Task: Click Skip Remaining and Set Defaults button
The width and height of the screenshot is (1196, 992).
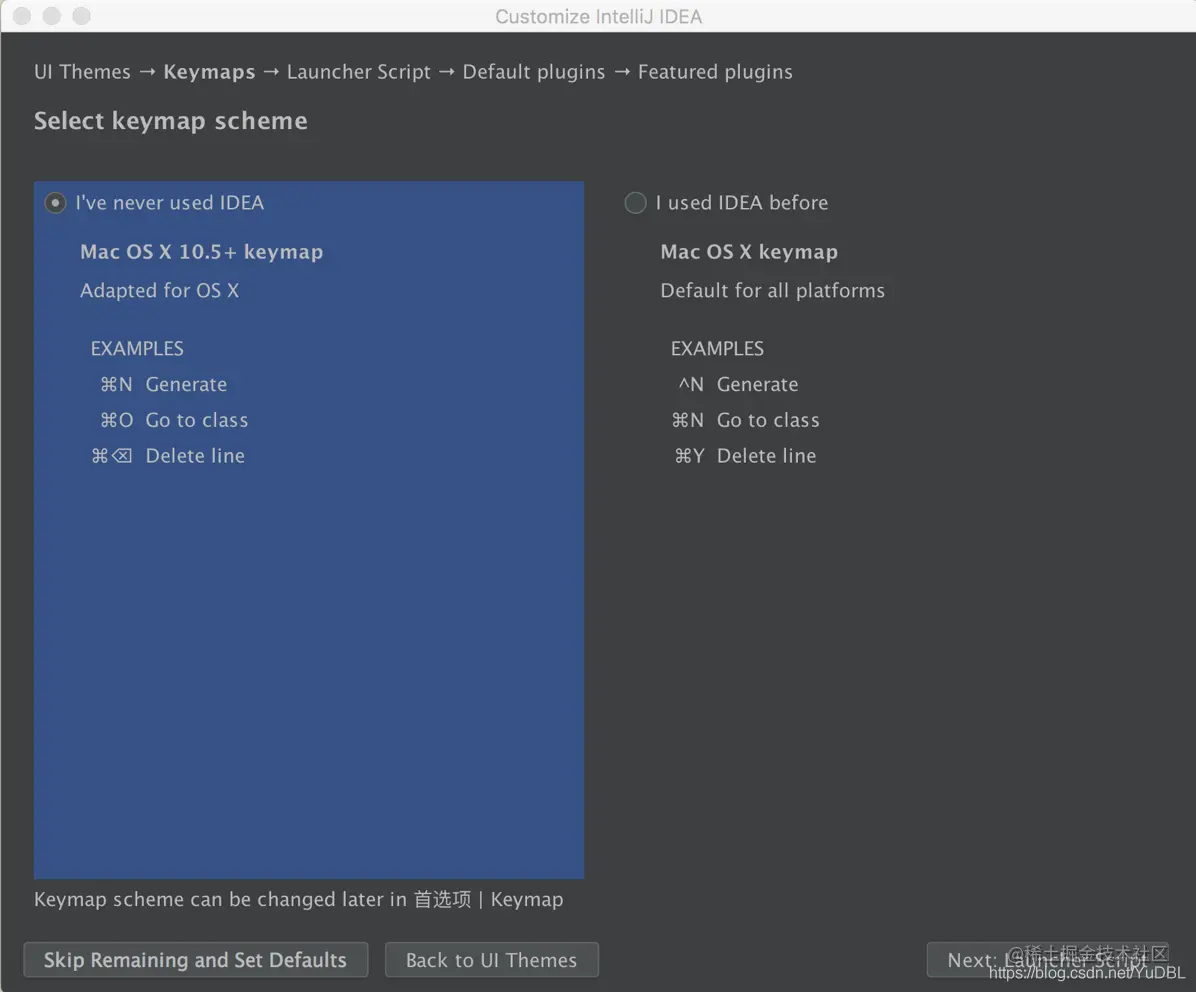Action: coord(195,959)
